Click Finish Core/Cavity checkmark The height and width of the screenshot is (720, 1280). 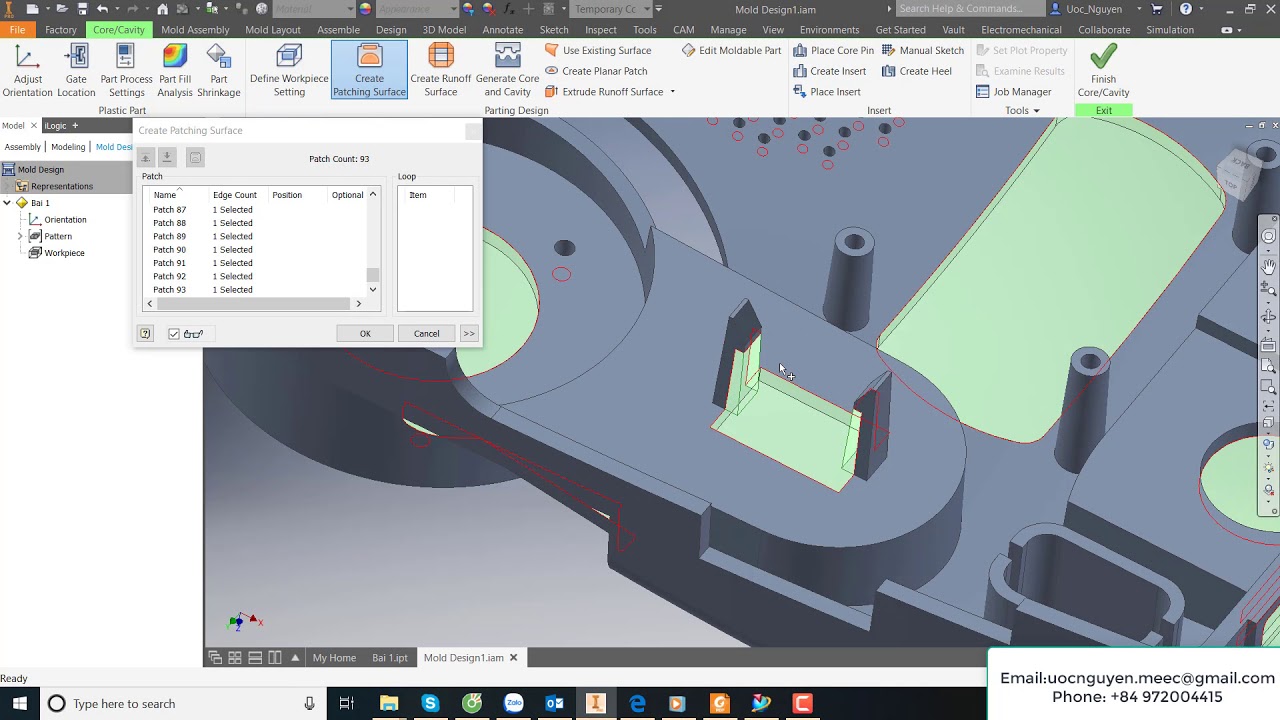tap(1103, 71)
